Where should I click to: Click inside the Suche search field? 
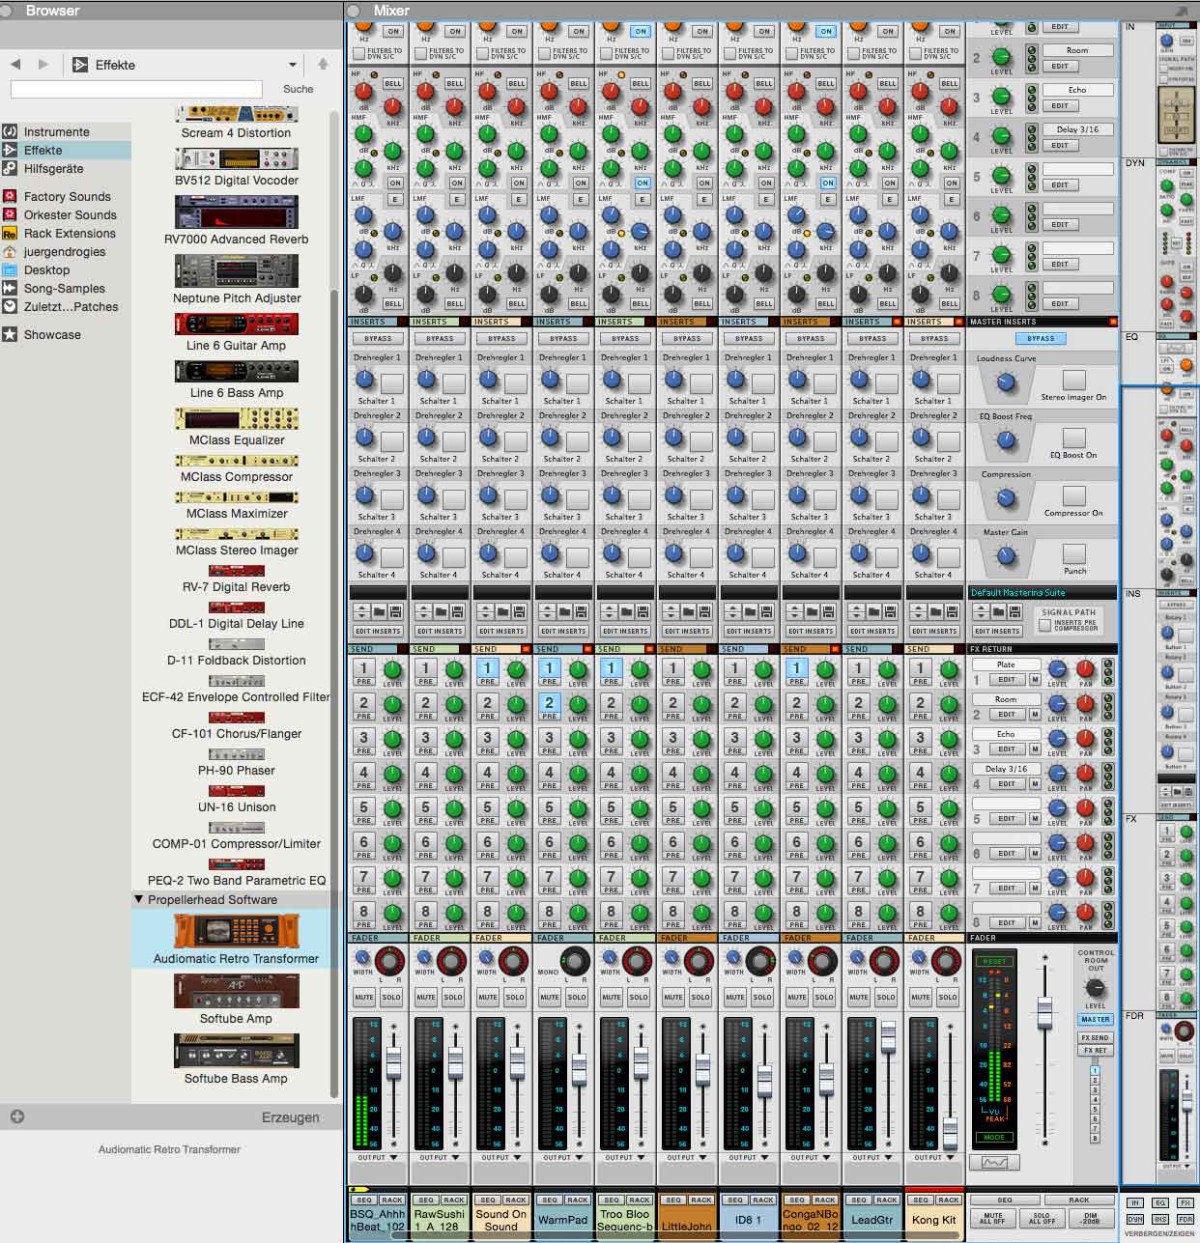pos(135,87)
